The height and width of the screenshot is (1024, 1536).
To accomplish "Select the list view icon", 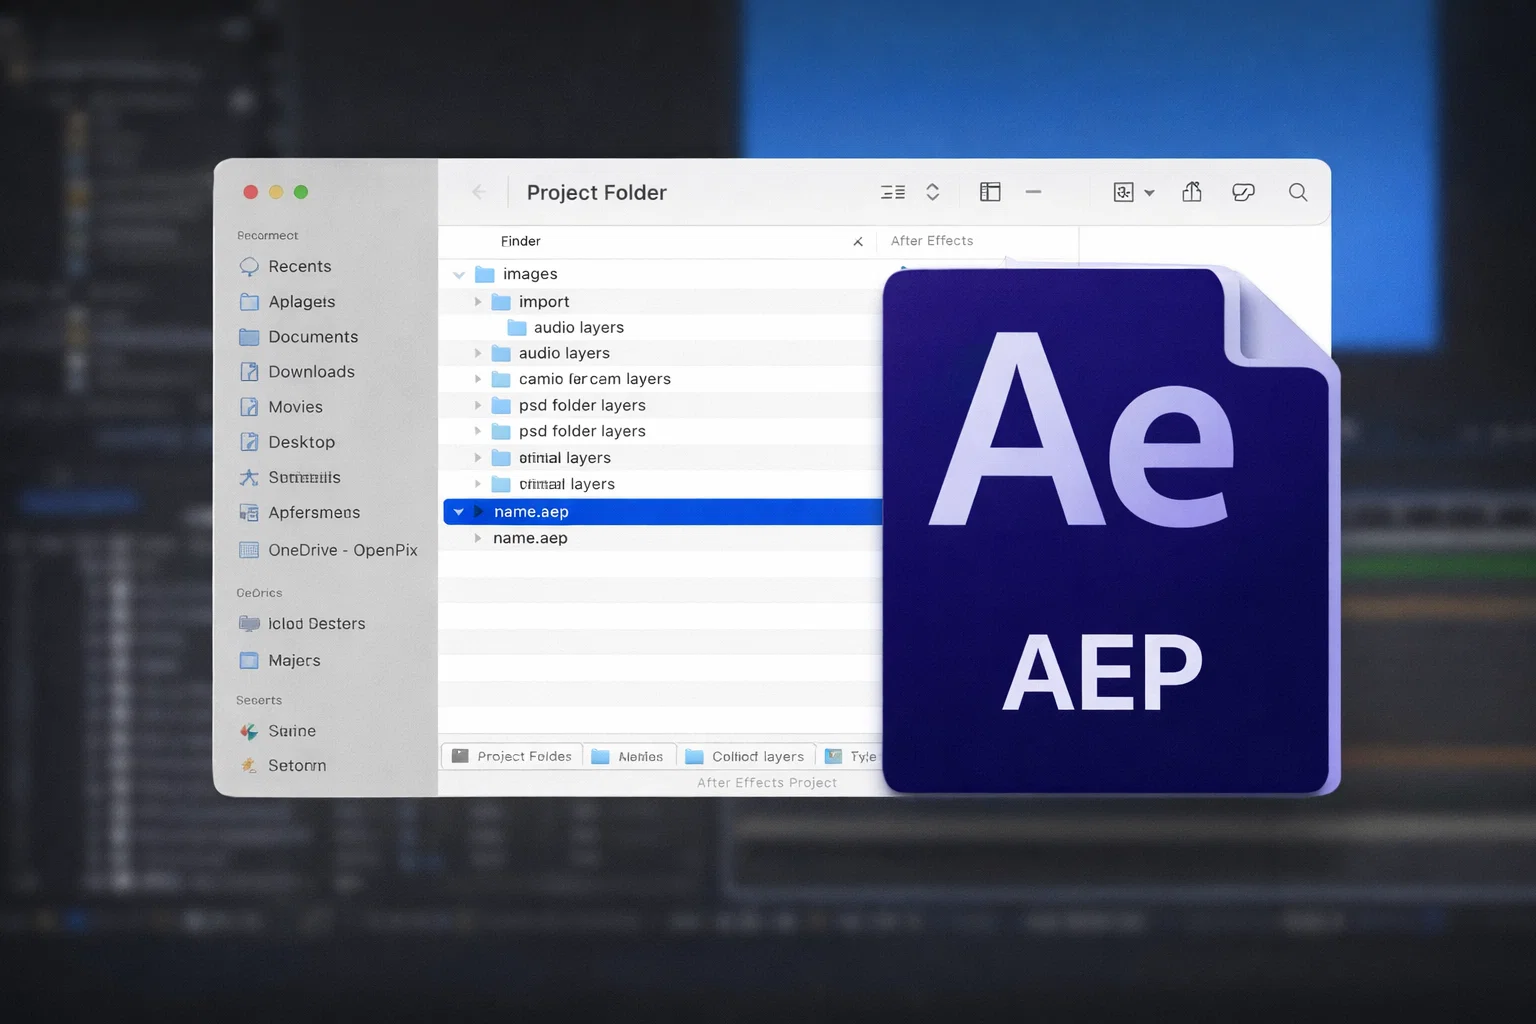I will pos(893,191).
